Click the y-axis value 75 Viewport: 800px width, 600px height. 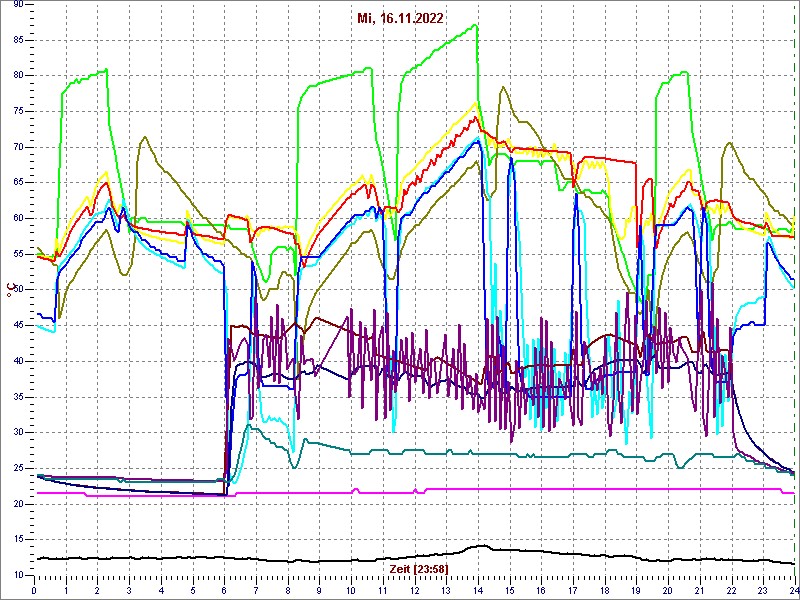click(17, 111)
